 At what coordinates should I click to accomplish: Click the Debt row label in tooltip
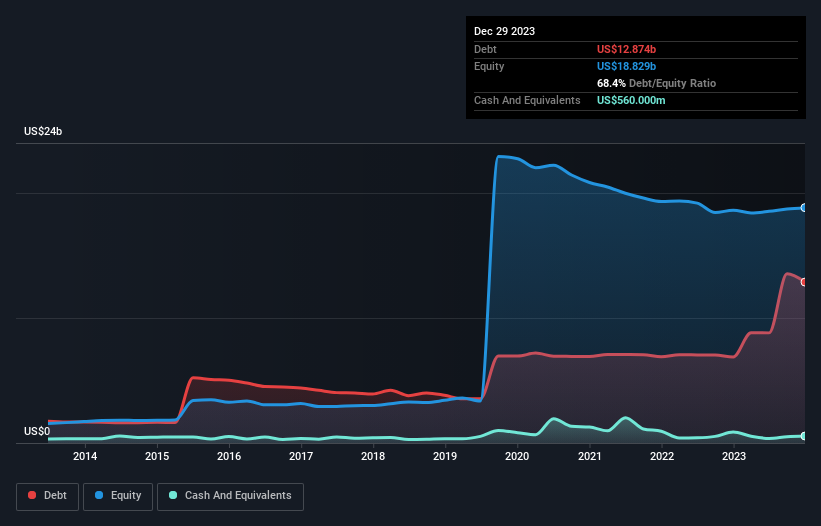pos(485,49)
